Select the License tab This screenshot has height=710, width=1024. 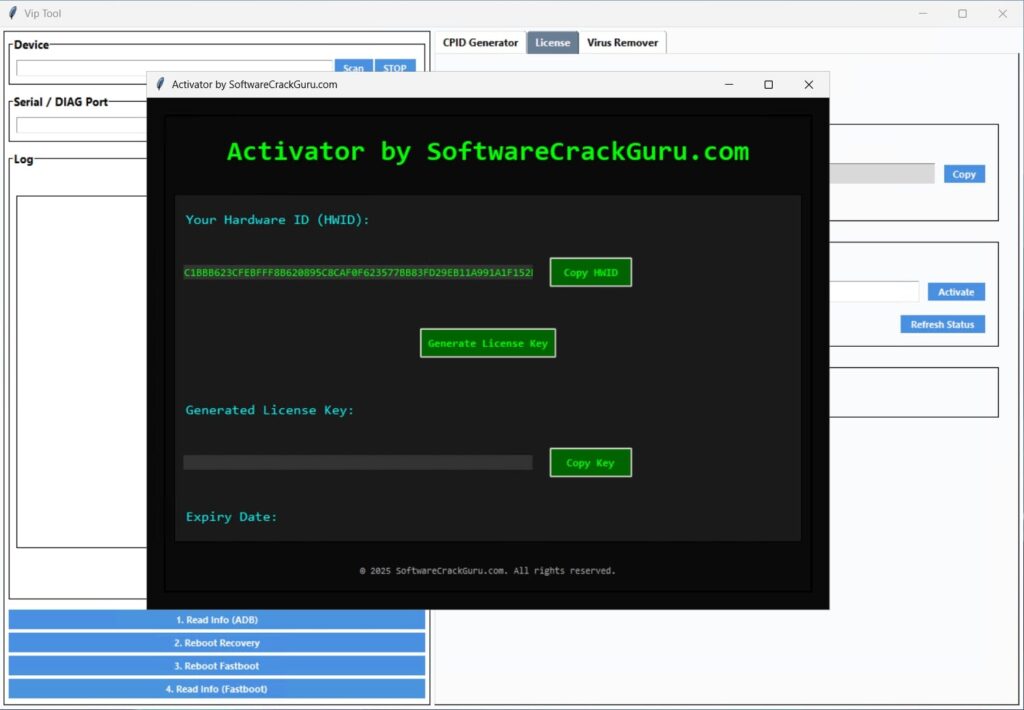[552, 43]
